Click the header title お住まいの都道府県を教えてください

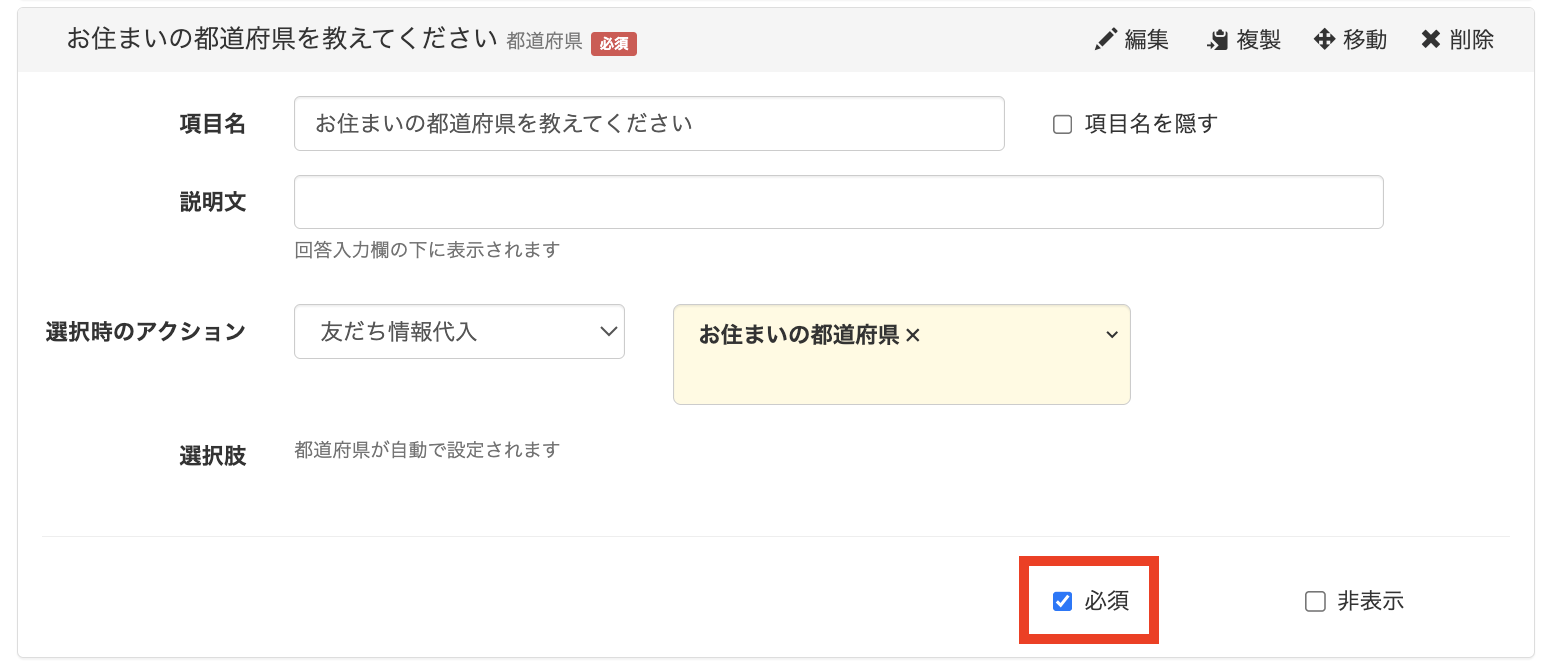[282, 39]
